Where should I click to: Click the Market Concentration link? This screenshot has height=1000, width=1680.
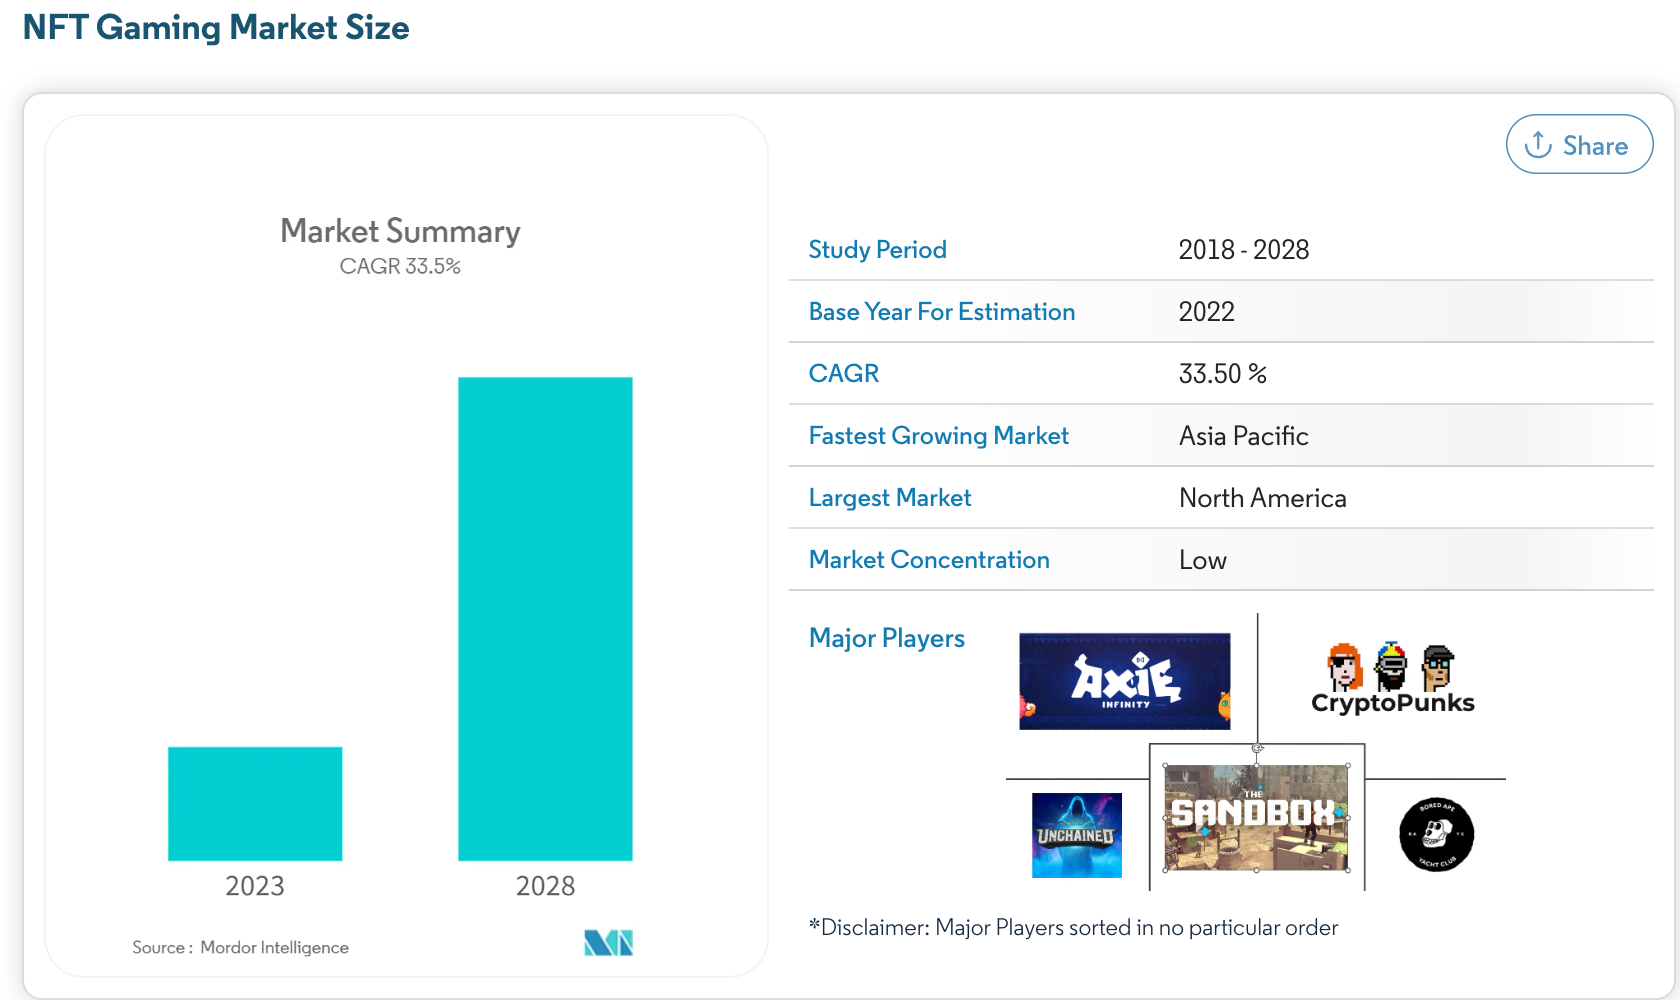(x=928, y=559)
